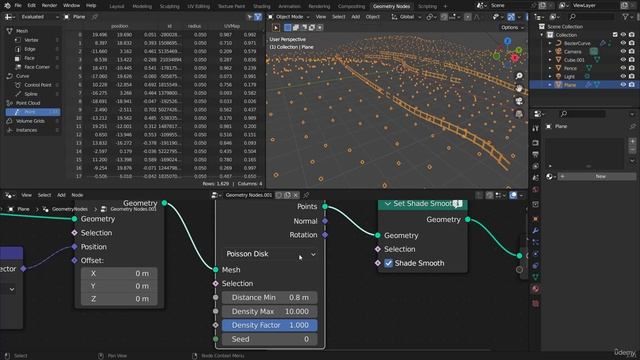
Task: Click the zoom magnifier gizmo in viewport
Action: tap(519, 76)
